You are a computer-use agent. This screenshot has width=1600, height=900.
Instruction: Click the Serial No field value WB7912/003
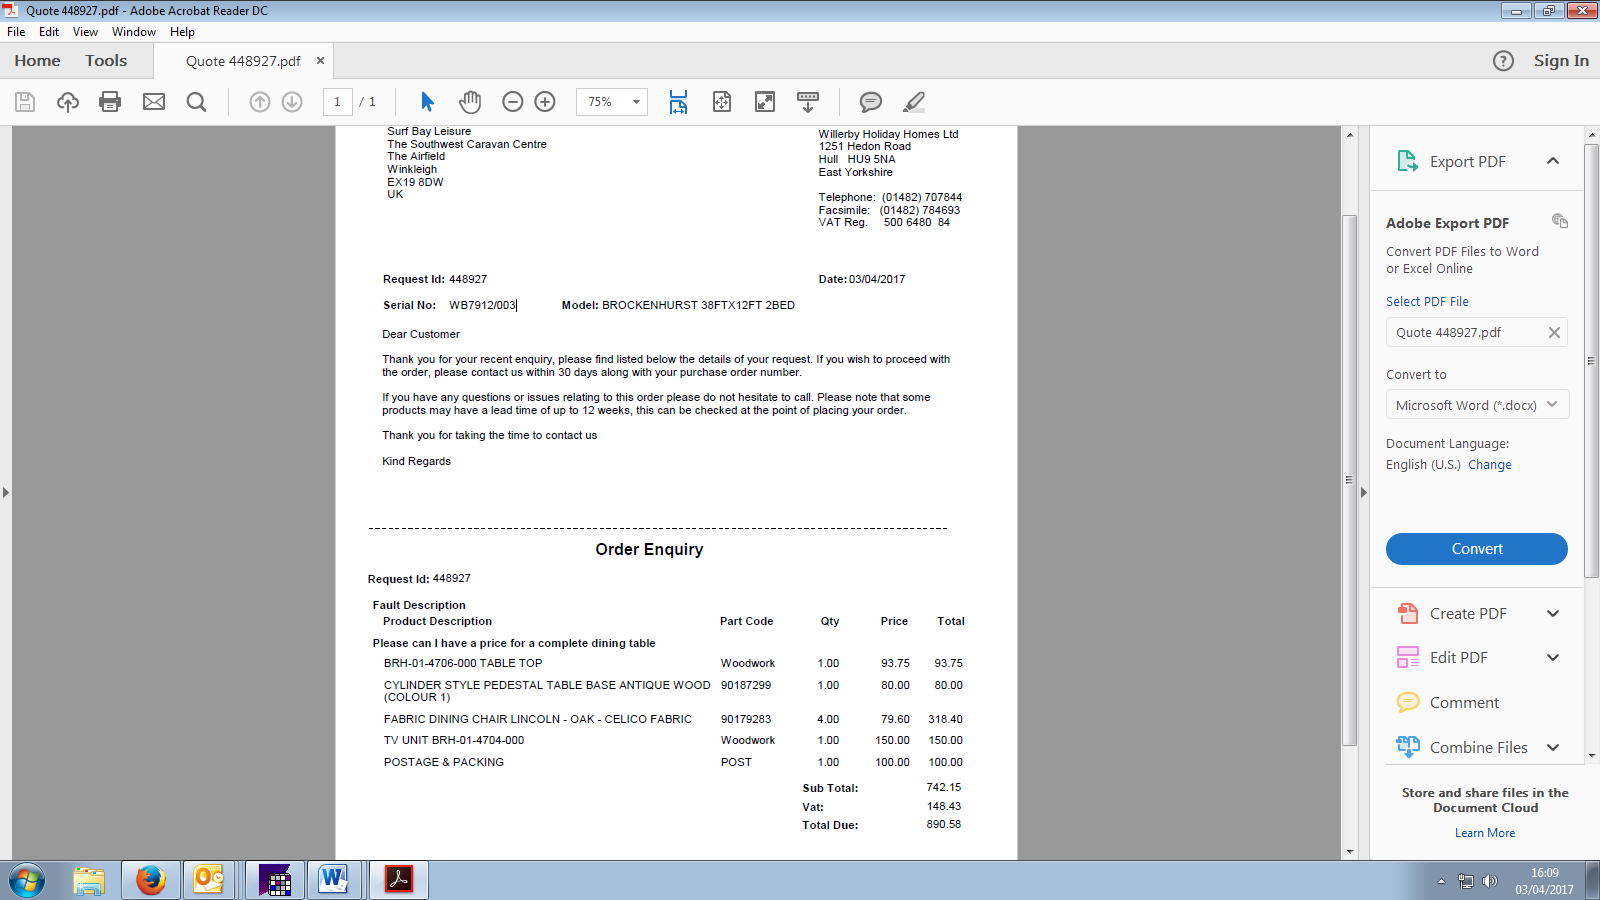tap(483, 306)
